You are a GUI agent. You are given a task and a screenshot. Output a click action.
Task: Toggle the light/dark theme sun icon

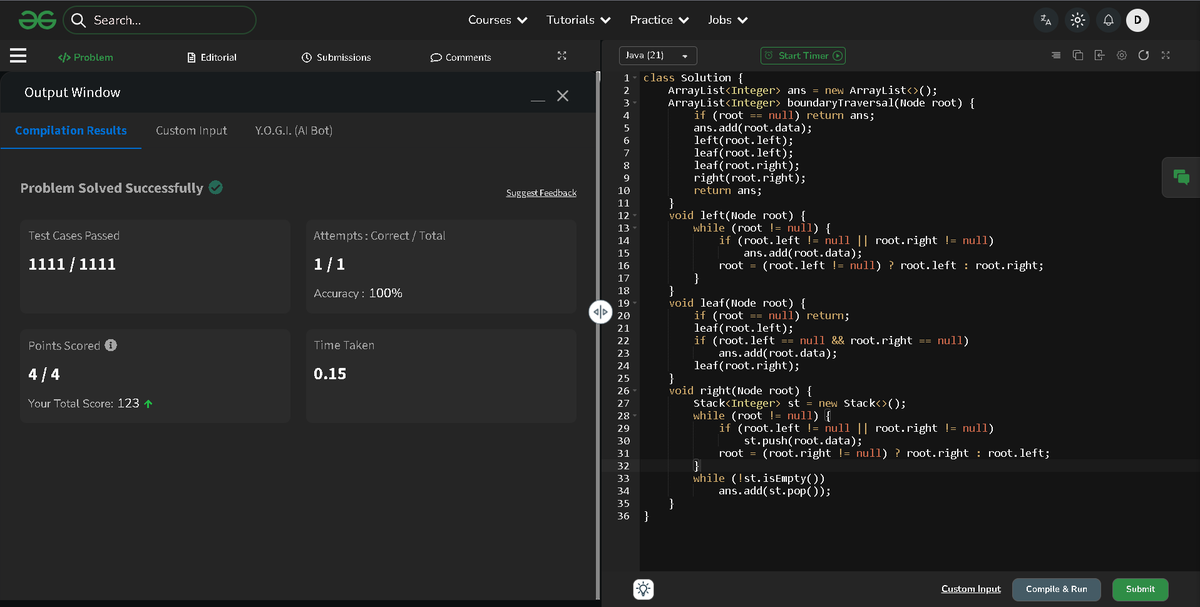tap(1077, 20)
